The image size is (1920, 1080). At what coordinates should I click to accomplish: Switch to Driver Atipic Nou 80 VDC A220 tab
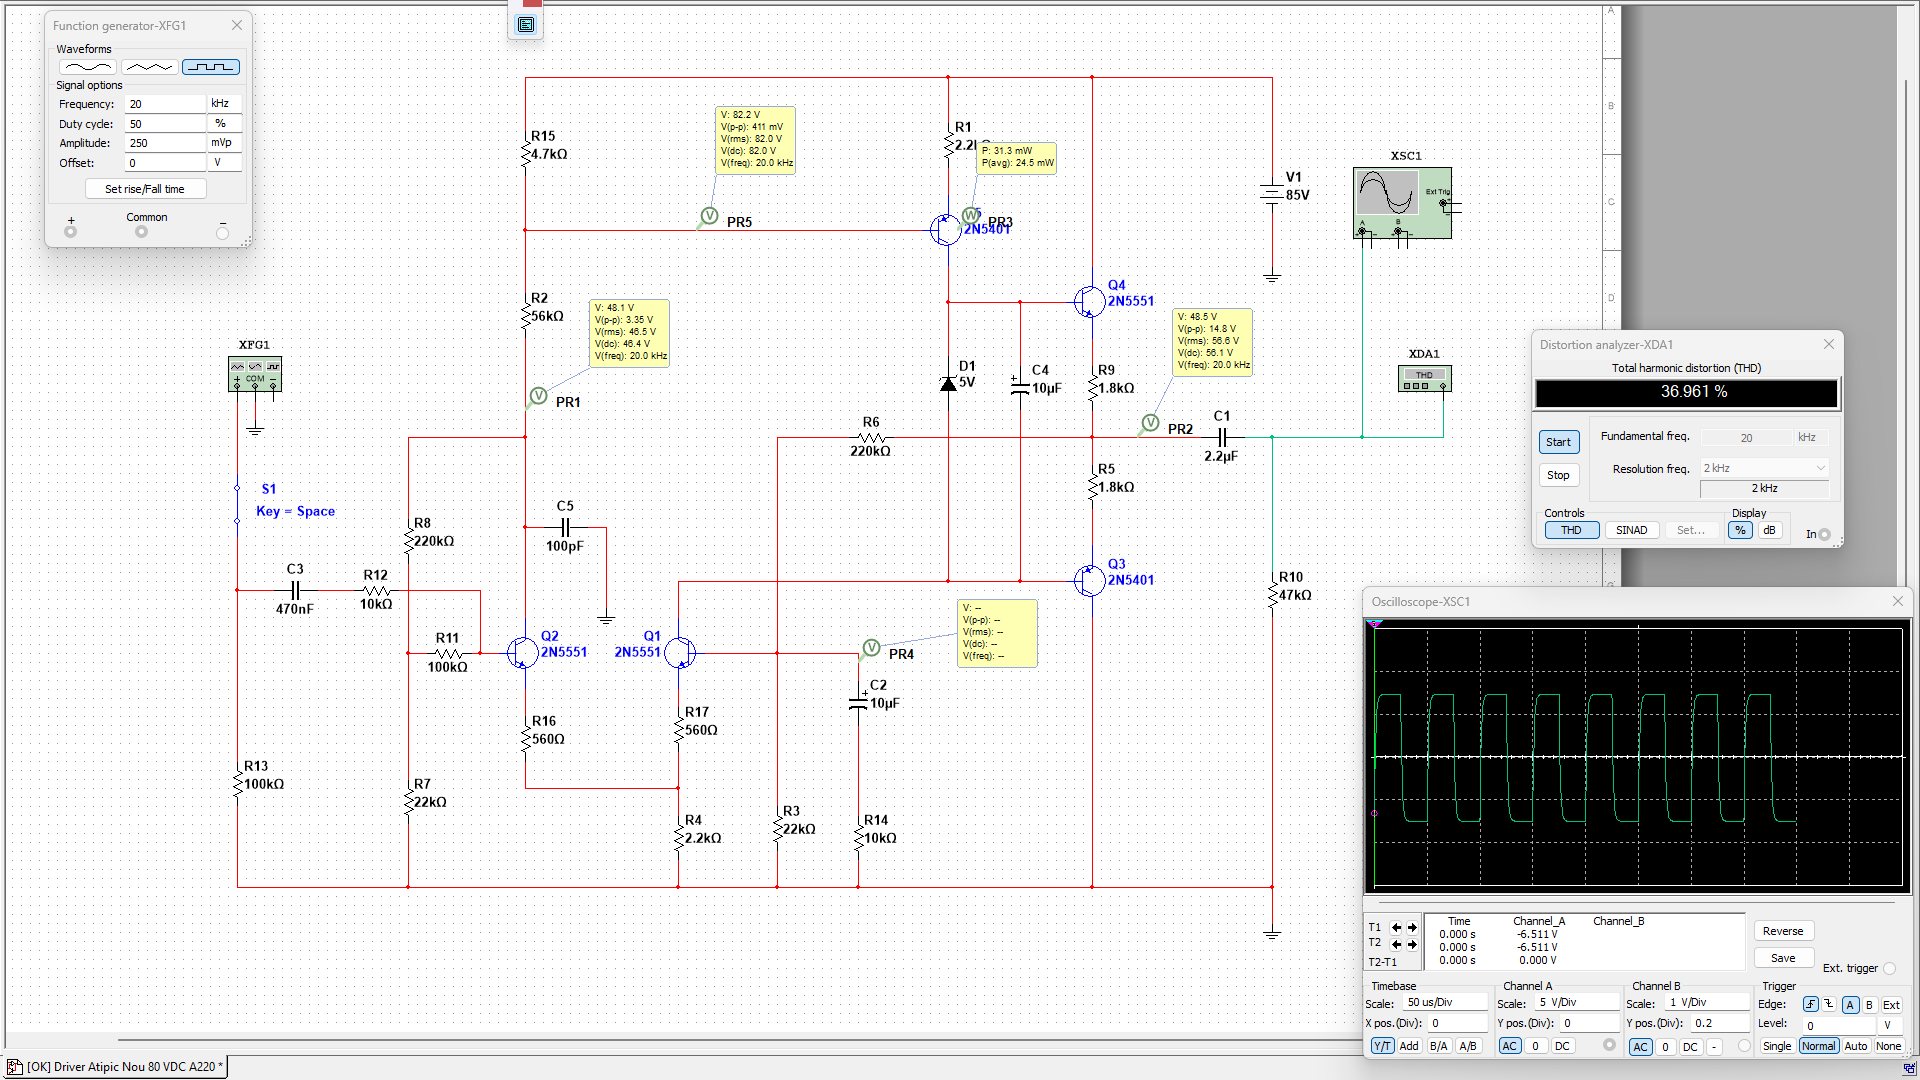(116, 1067)
